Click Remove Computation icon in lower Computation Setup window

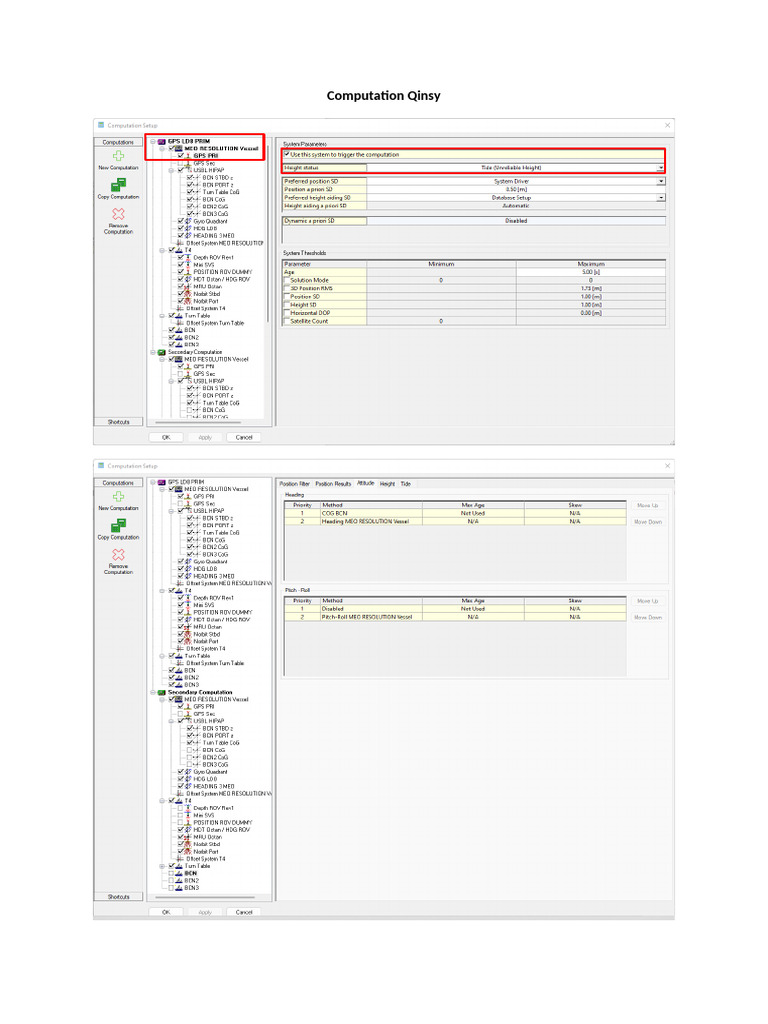click(118, 555)
